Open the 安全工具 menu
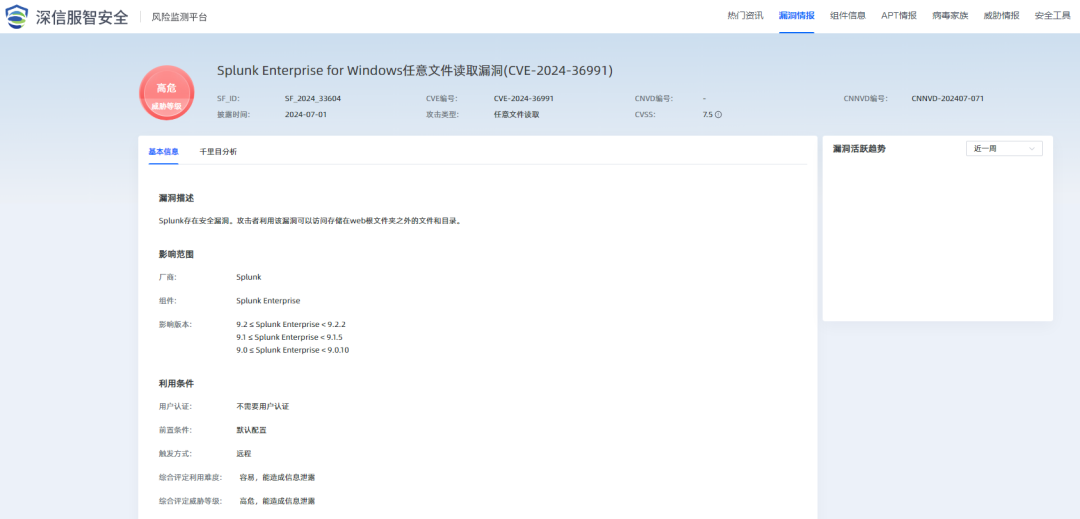The image size is (1080, 519). (x=1052, y=16)
